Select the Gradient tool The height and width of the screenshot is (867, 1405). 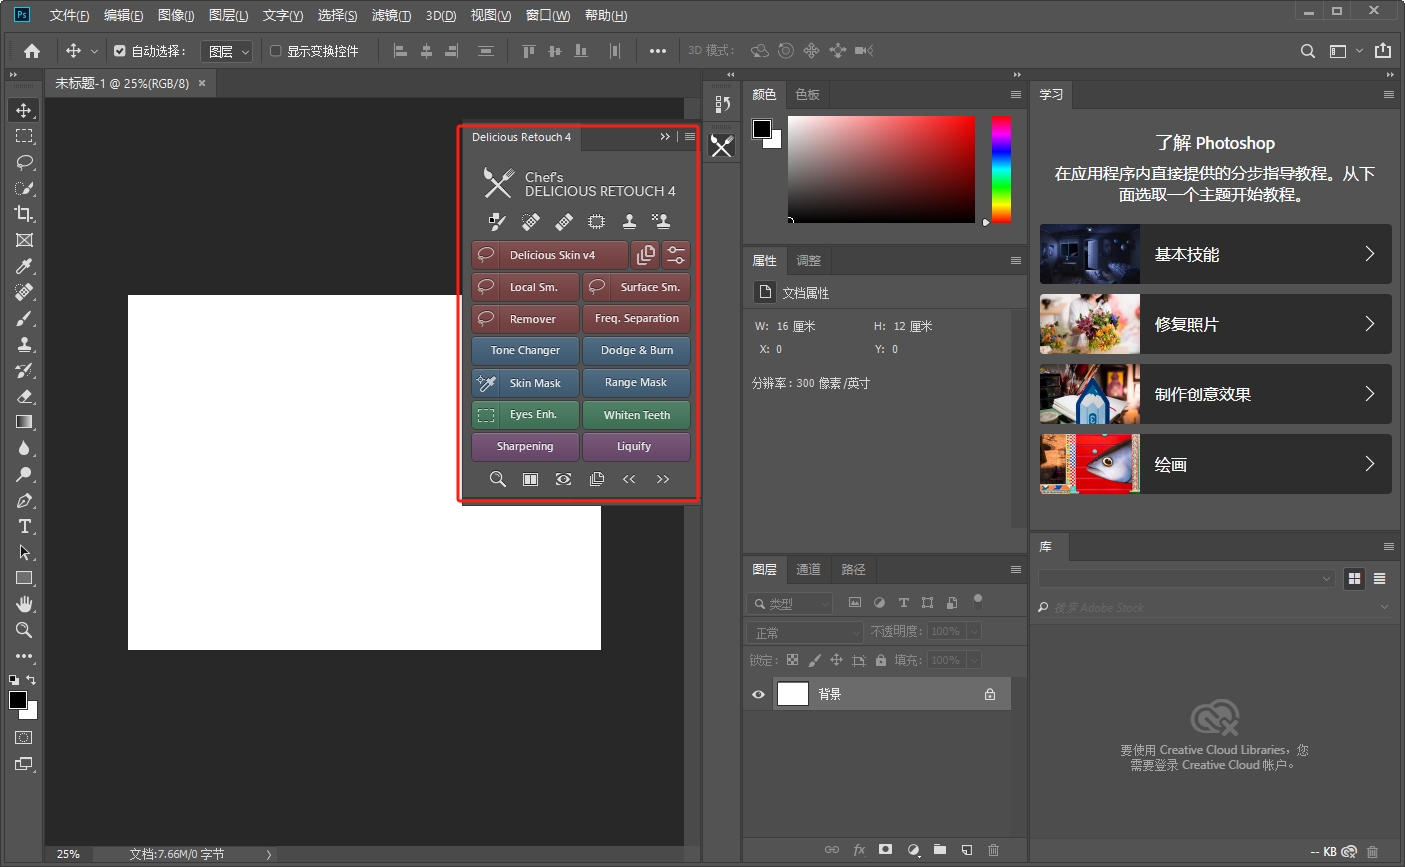click(24, 422)
